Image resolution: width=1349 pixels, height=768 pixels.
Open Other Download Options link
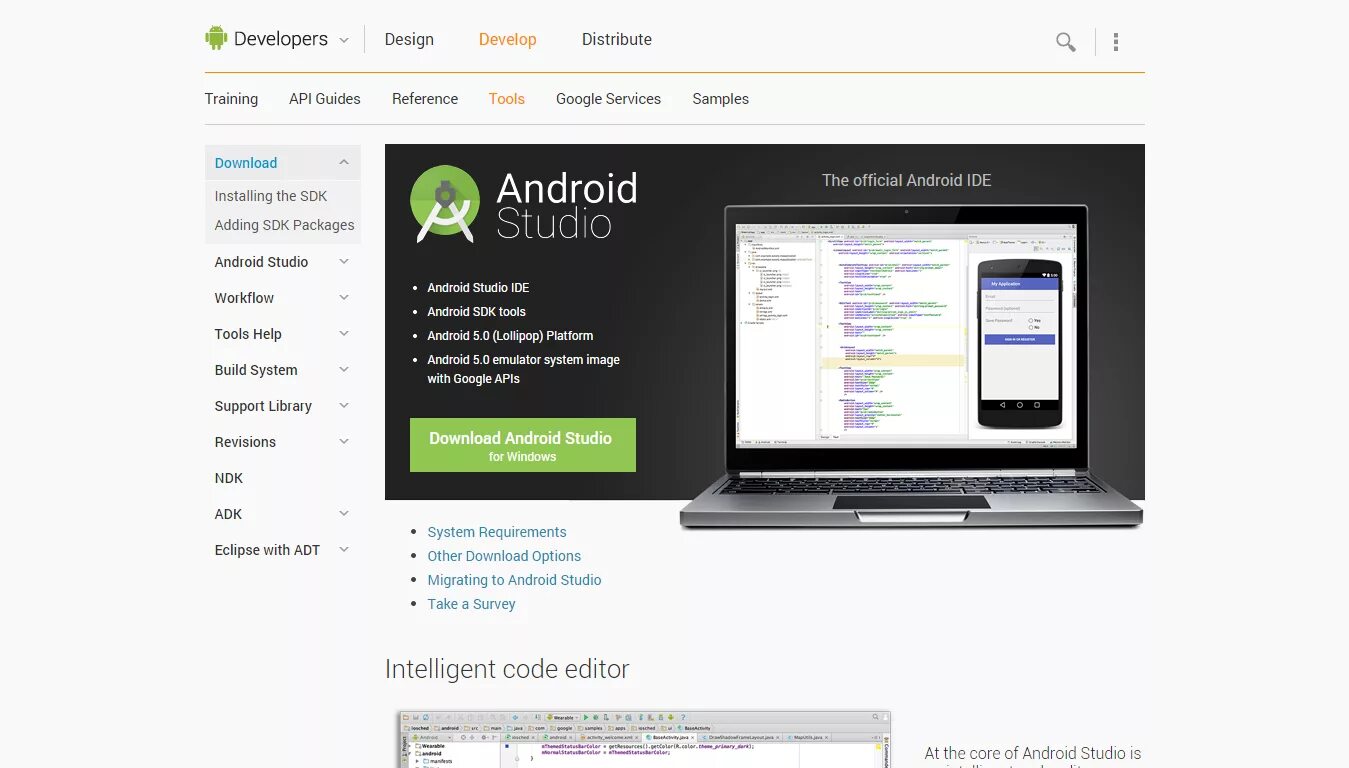click(x=504, y=556)
